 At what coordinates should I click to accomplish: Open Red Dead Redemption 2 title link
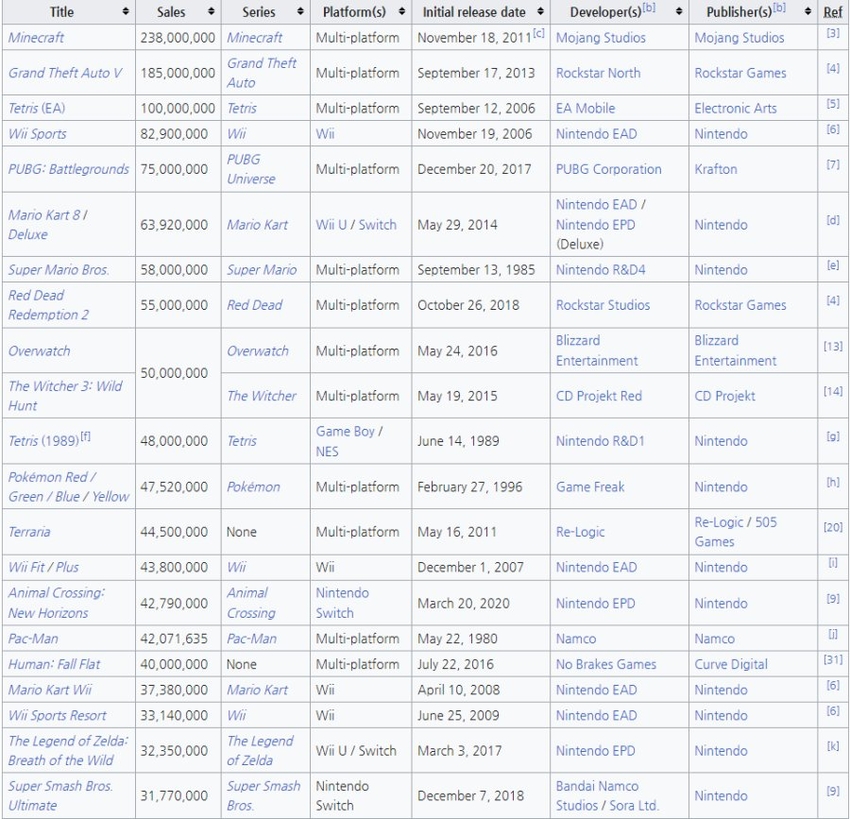click(48, 305)
